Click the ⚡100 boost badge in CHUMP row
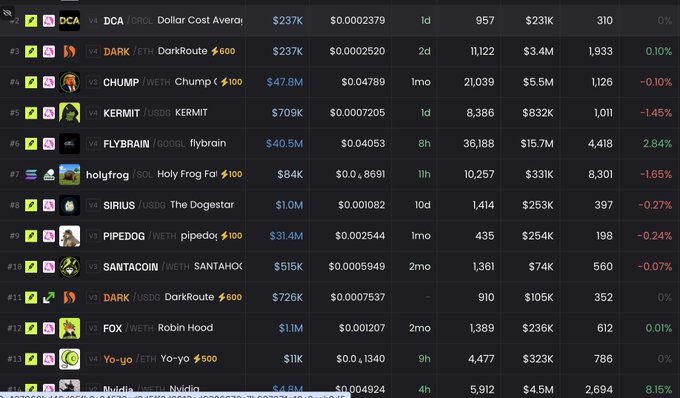Image resolution: width=680 pixels, height=398 pixels. tap(232, 82)
